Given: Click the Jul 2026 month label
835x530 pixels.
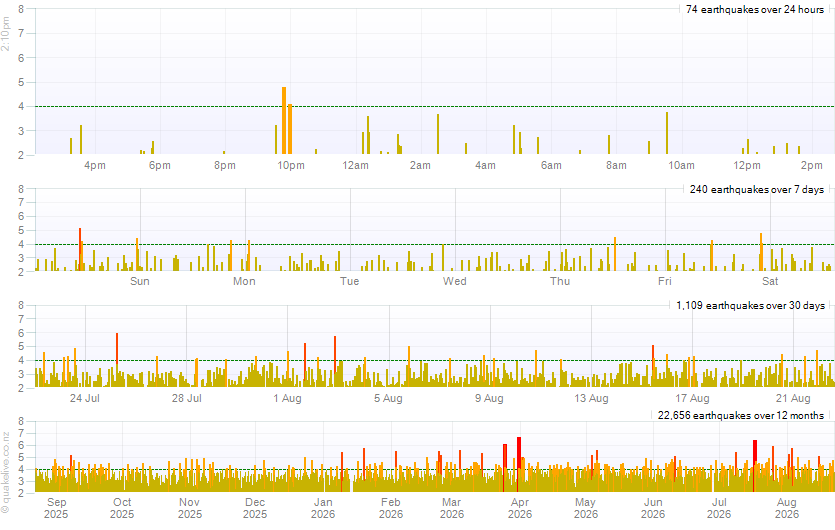Looking at the screenshot, I should pos(719,508).
